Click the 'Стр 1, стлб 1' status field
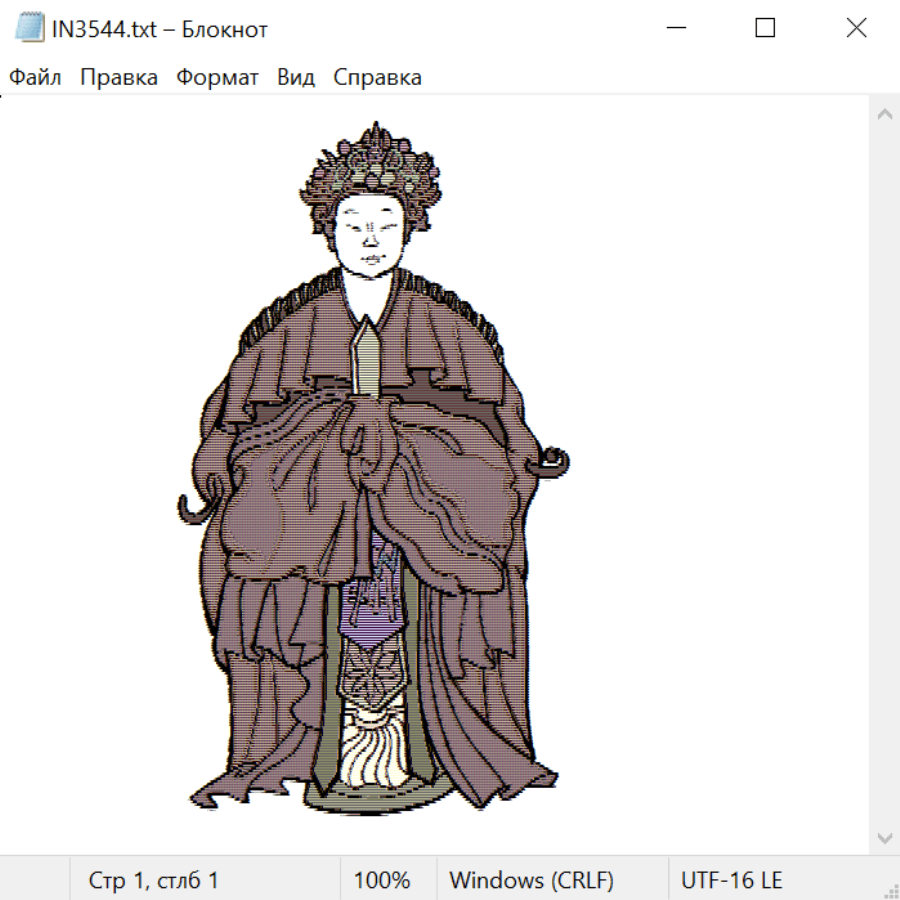 [x=153, y=881]
